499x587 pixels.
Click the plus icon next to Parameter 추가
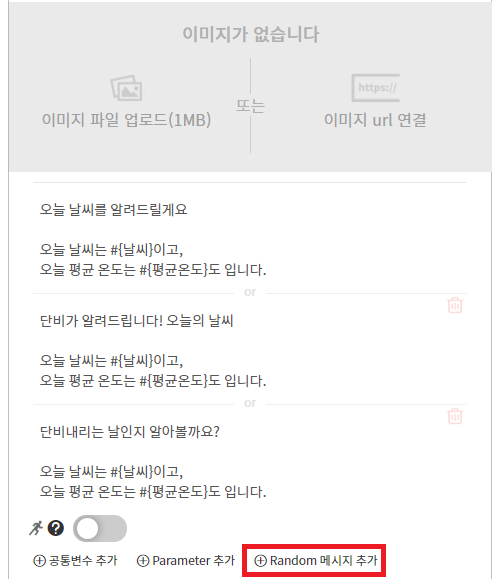[x=143, y=560]
